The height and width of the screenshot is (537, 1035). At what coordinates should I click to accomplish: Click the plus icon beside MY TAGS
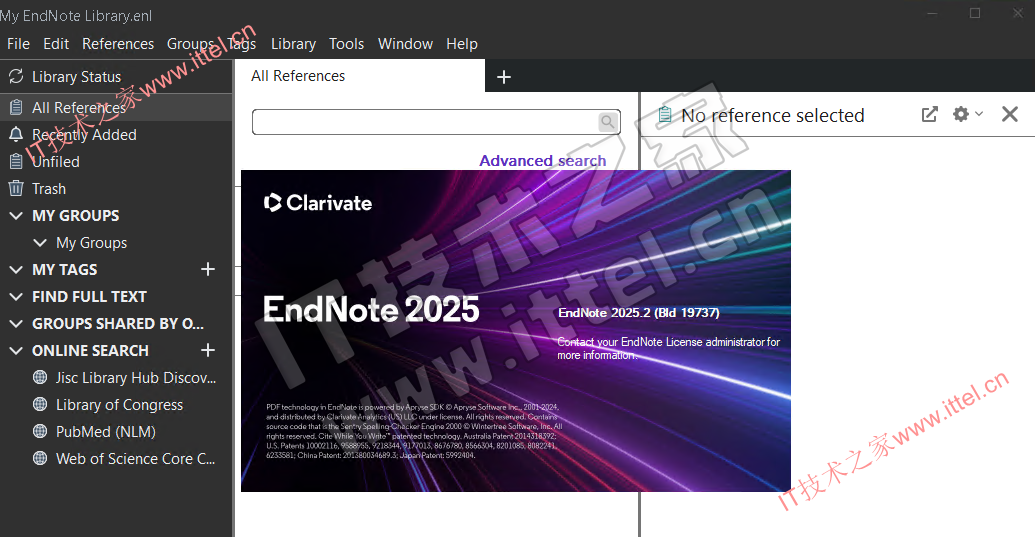tap(208, 269)
